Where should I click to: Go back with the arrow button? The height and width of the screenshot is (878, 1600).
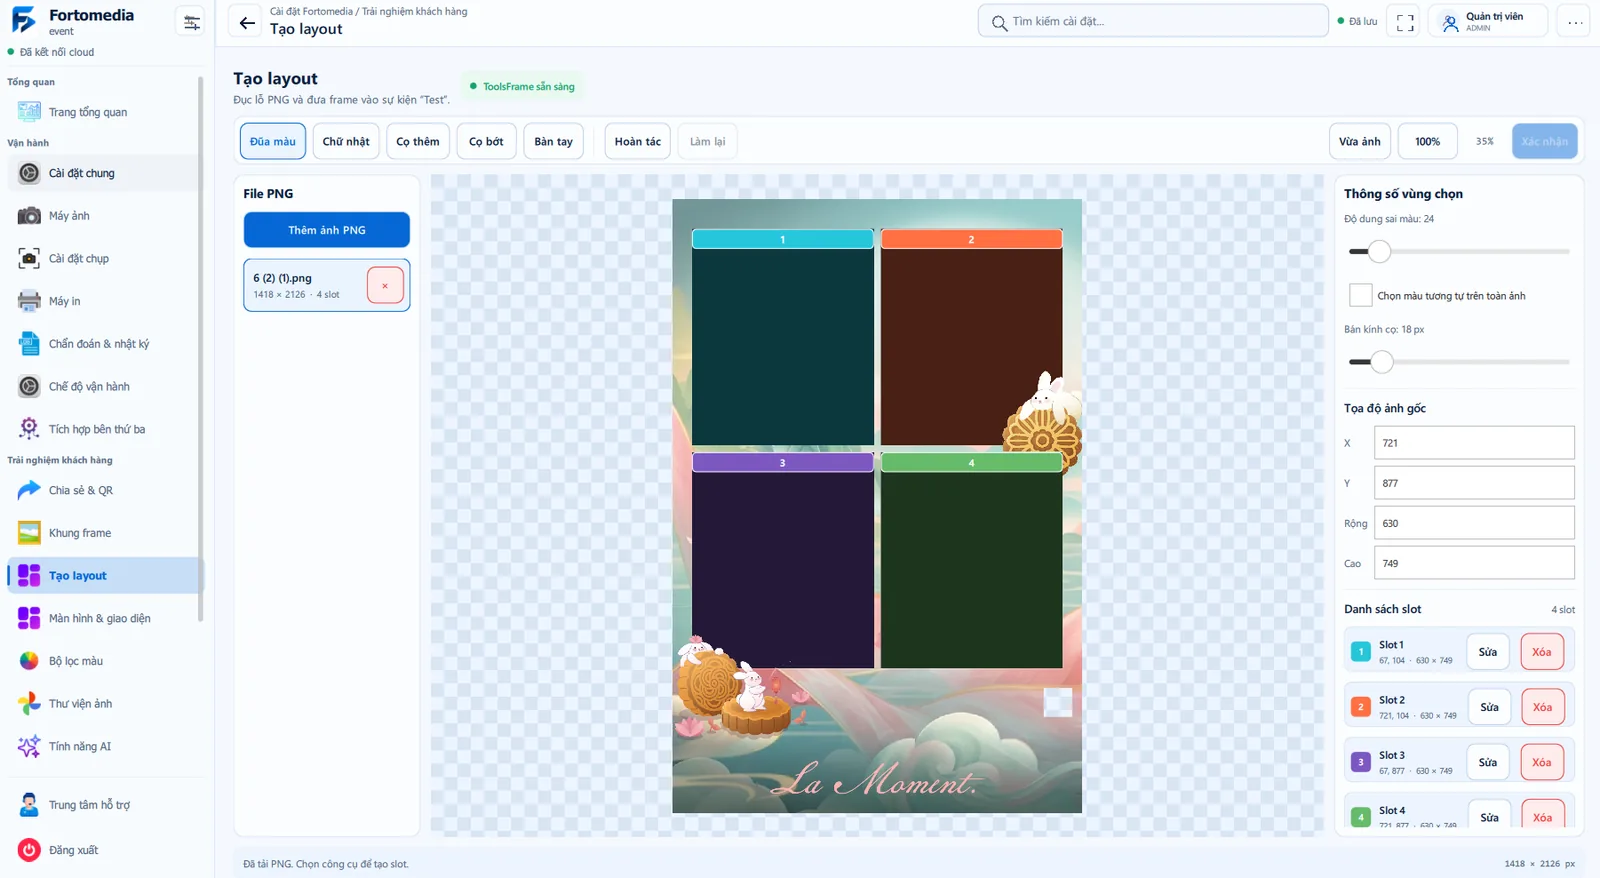click(246, 22)
